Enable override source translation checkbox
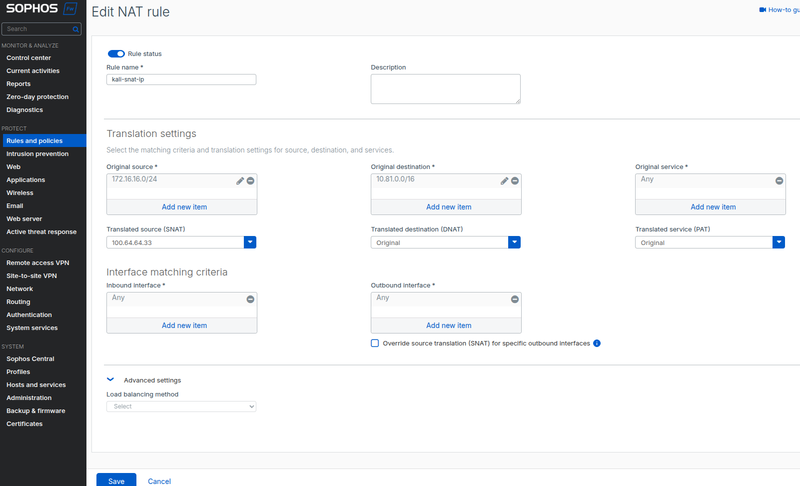The height and width of the screenshot is (486, 800). click(375, 343)
